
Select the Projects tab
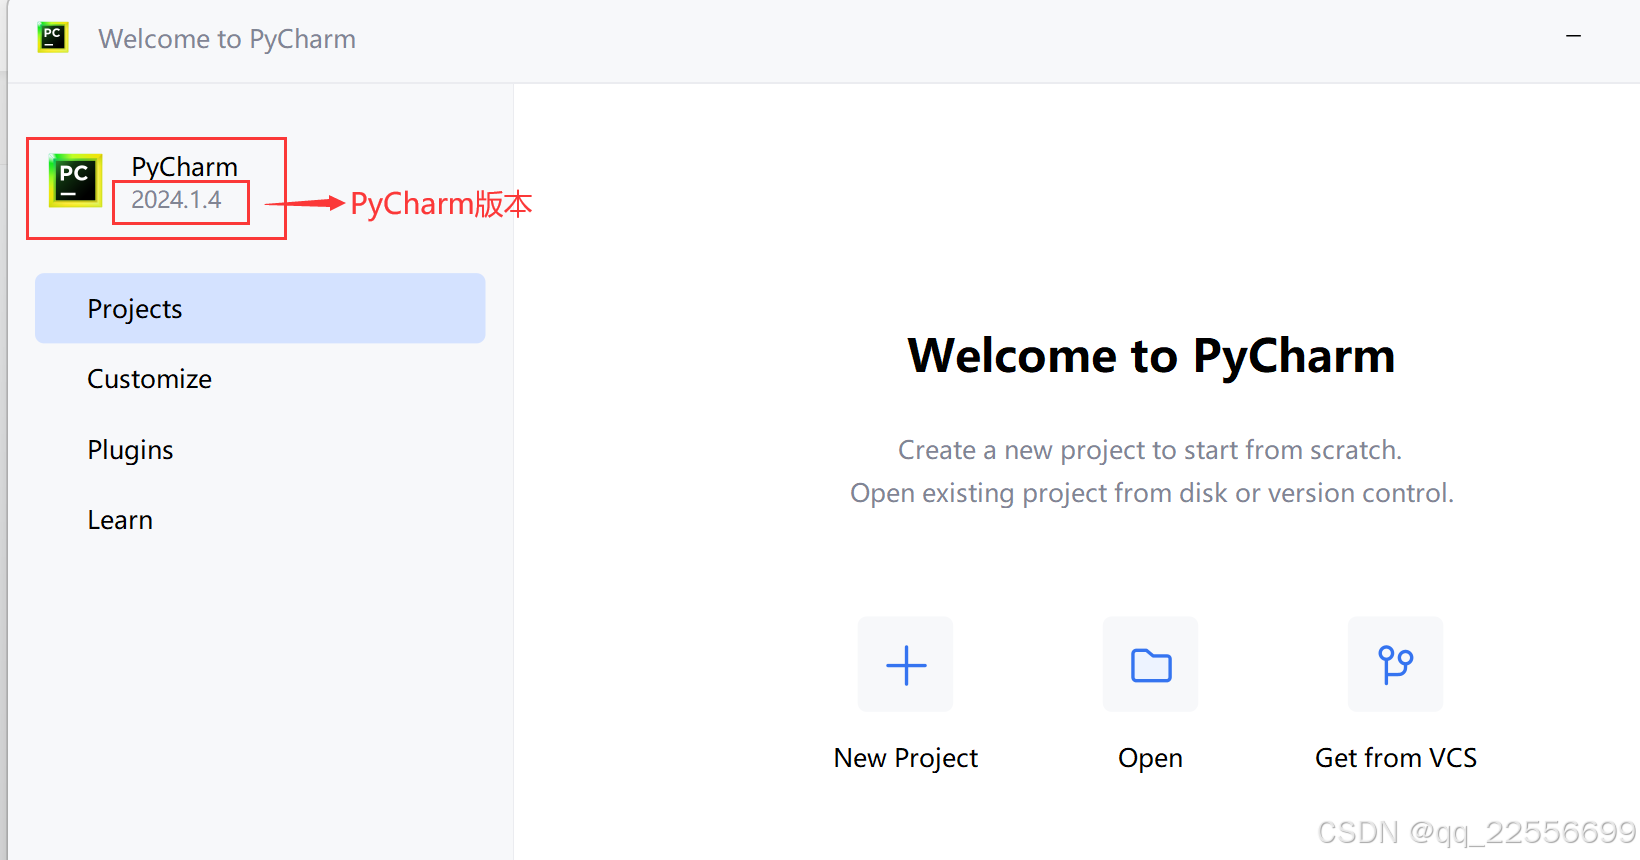[x=260, y=308]
